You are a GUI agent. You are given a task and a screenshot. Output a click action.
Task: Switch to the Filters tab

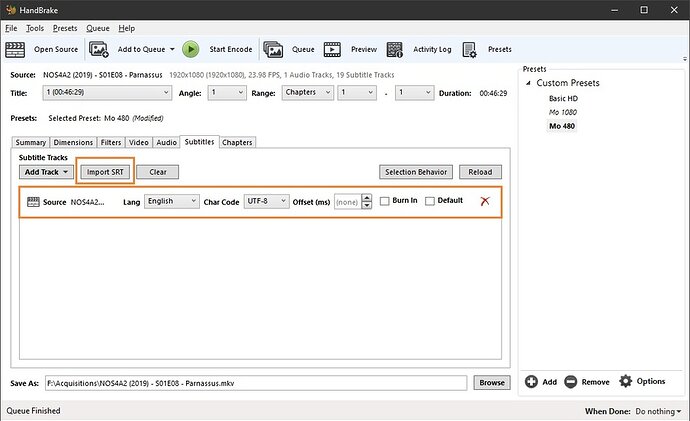(111, 143)
